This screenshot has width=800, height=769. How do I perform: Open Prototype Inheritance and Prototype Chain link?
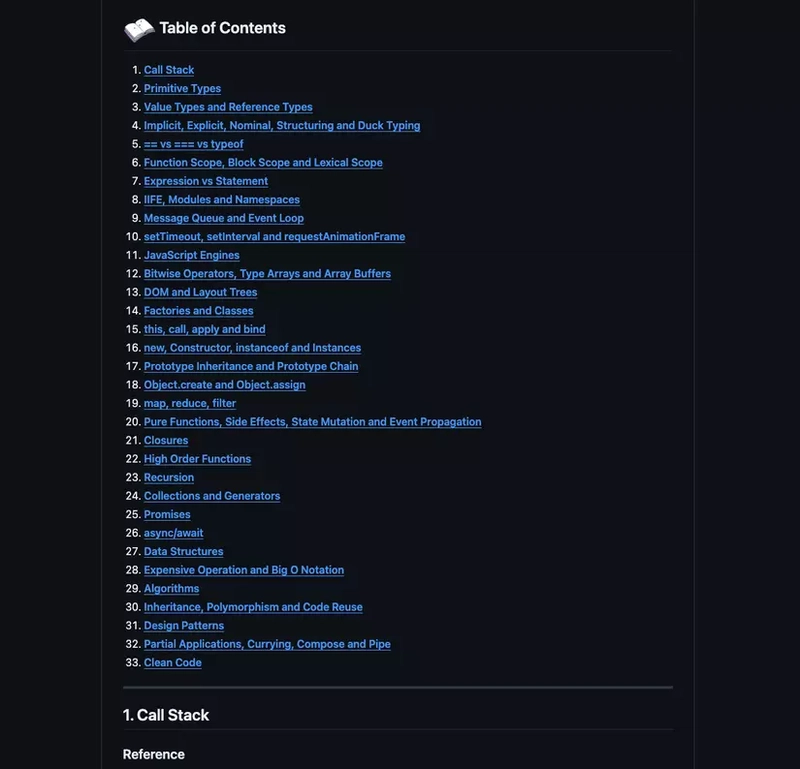(x=251, y=366)
